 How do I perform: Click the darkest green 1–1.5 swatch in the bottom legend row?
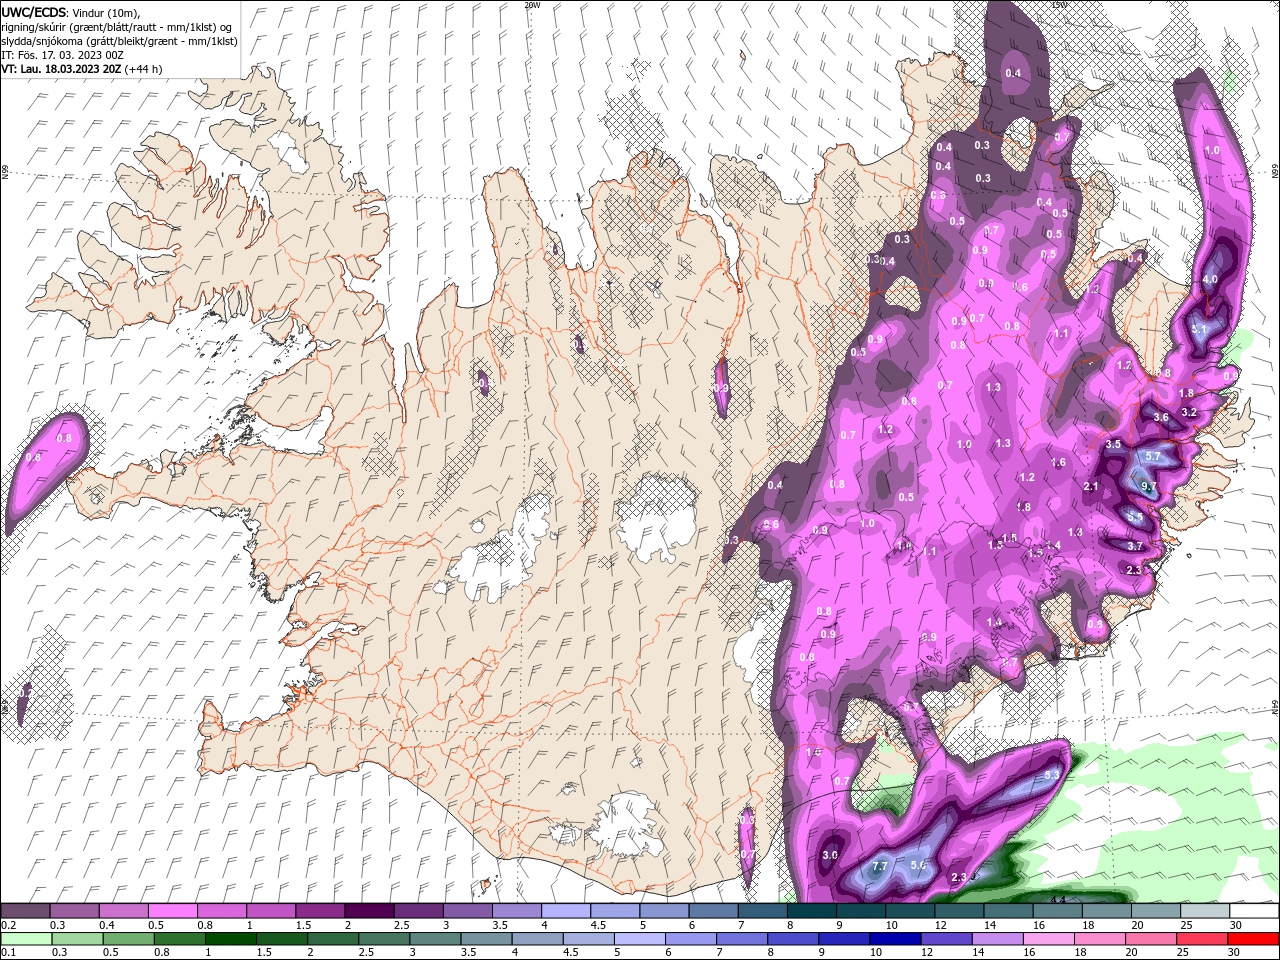coord(230,939)
